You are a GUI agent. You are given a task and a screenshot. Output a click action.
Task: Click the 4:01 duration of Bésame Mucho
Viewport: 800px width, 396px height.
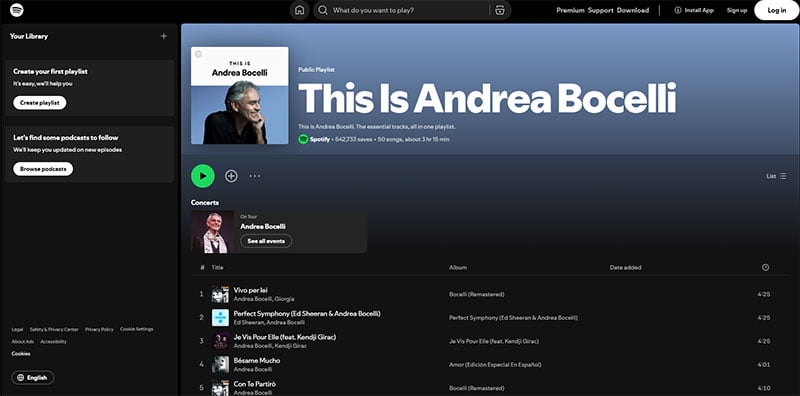[764, 365]
